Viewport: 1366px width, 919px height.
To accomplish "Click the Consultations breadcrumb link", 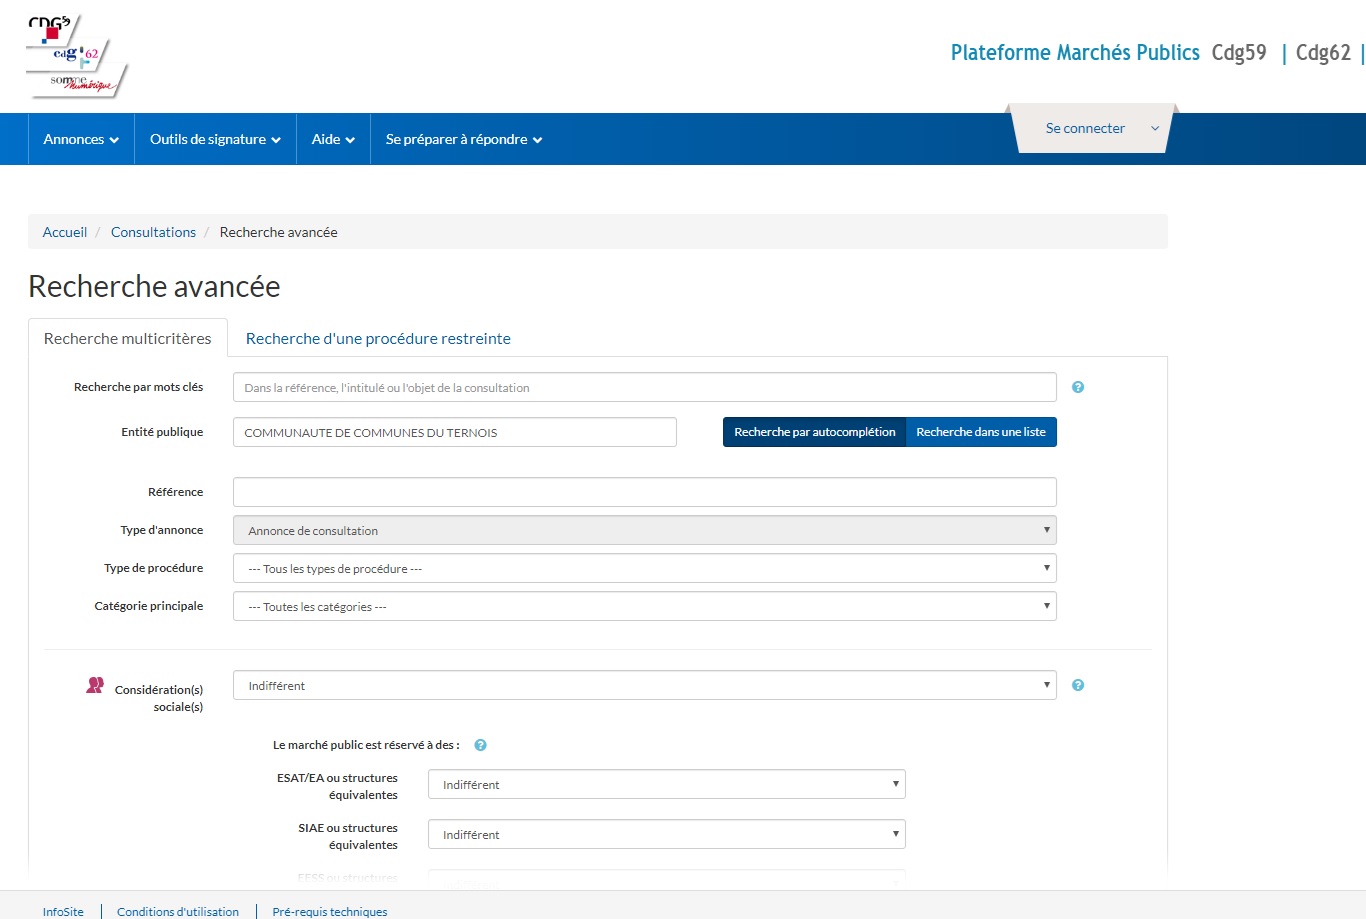I will pos(153,232).
